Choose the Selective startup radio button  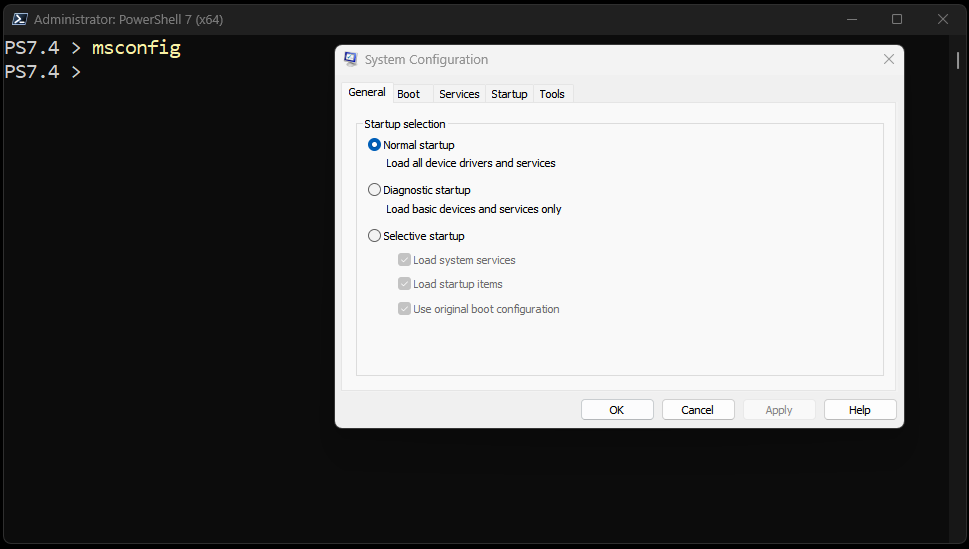[374, 236]
